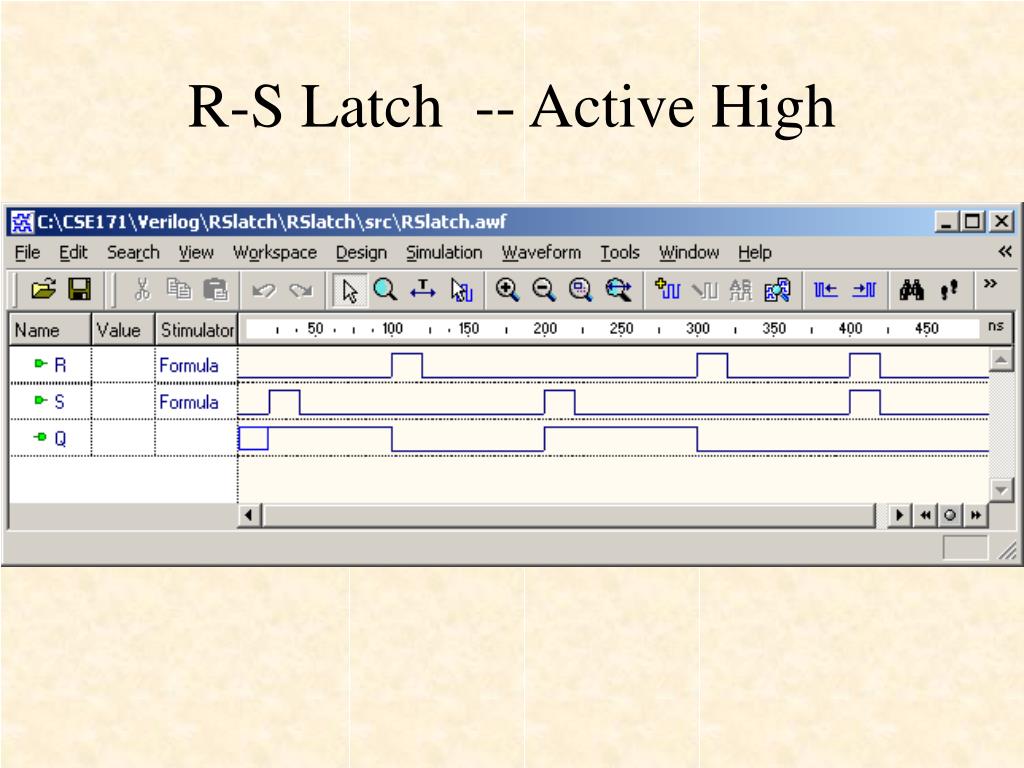Open Find with the binoculars icon

click(x=912, y=289)
